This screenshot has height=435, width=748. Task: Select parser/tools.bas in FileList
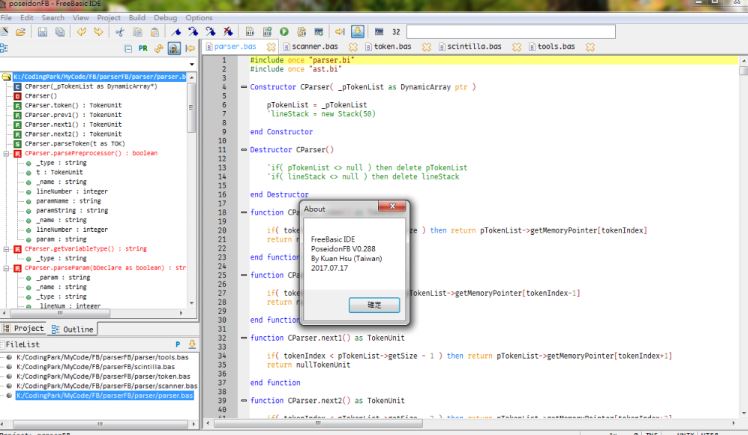[x=103, y=357]
